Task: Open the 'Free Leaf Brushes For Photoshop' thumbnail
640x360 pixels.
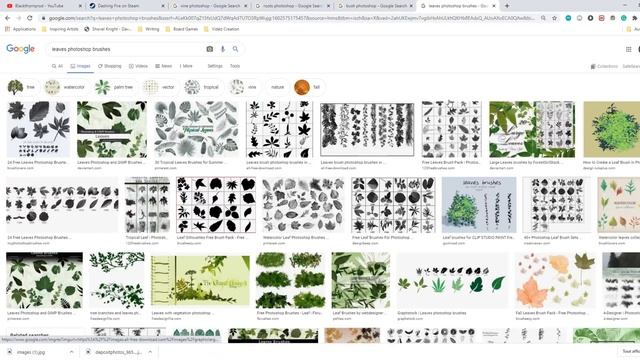Action: tap(393, 205)
